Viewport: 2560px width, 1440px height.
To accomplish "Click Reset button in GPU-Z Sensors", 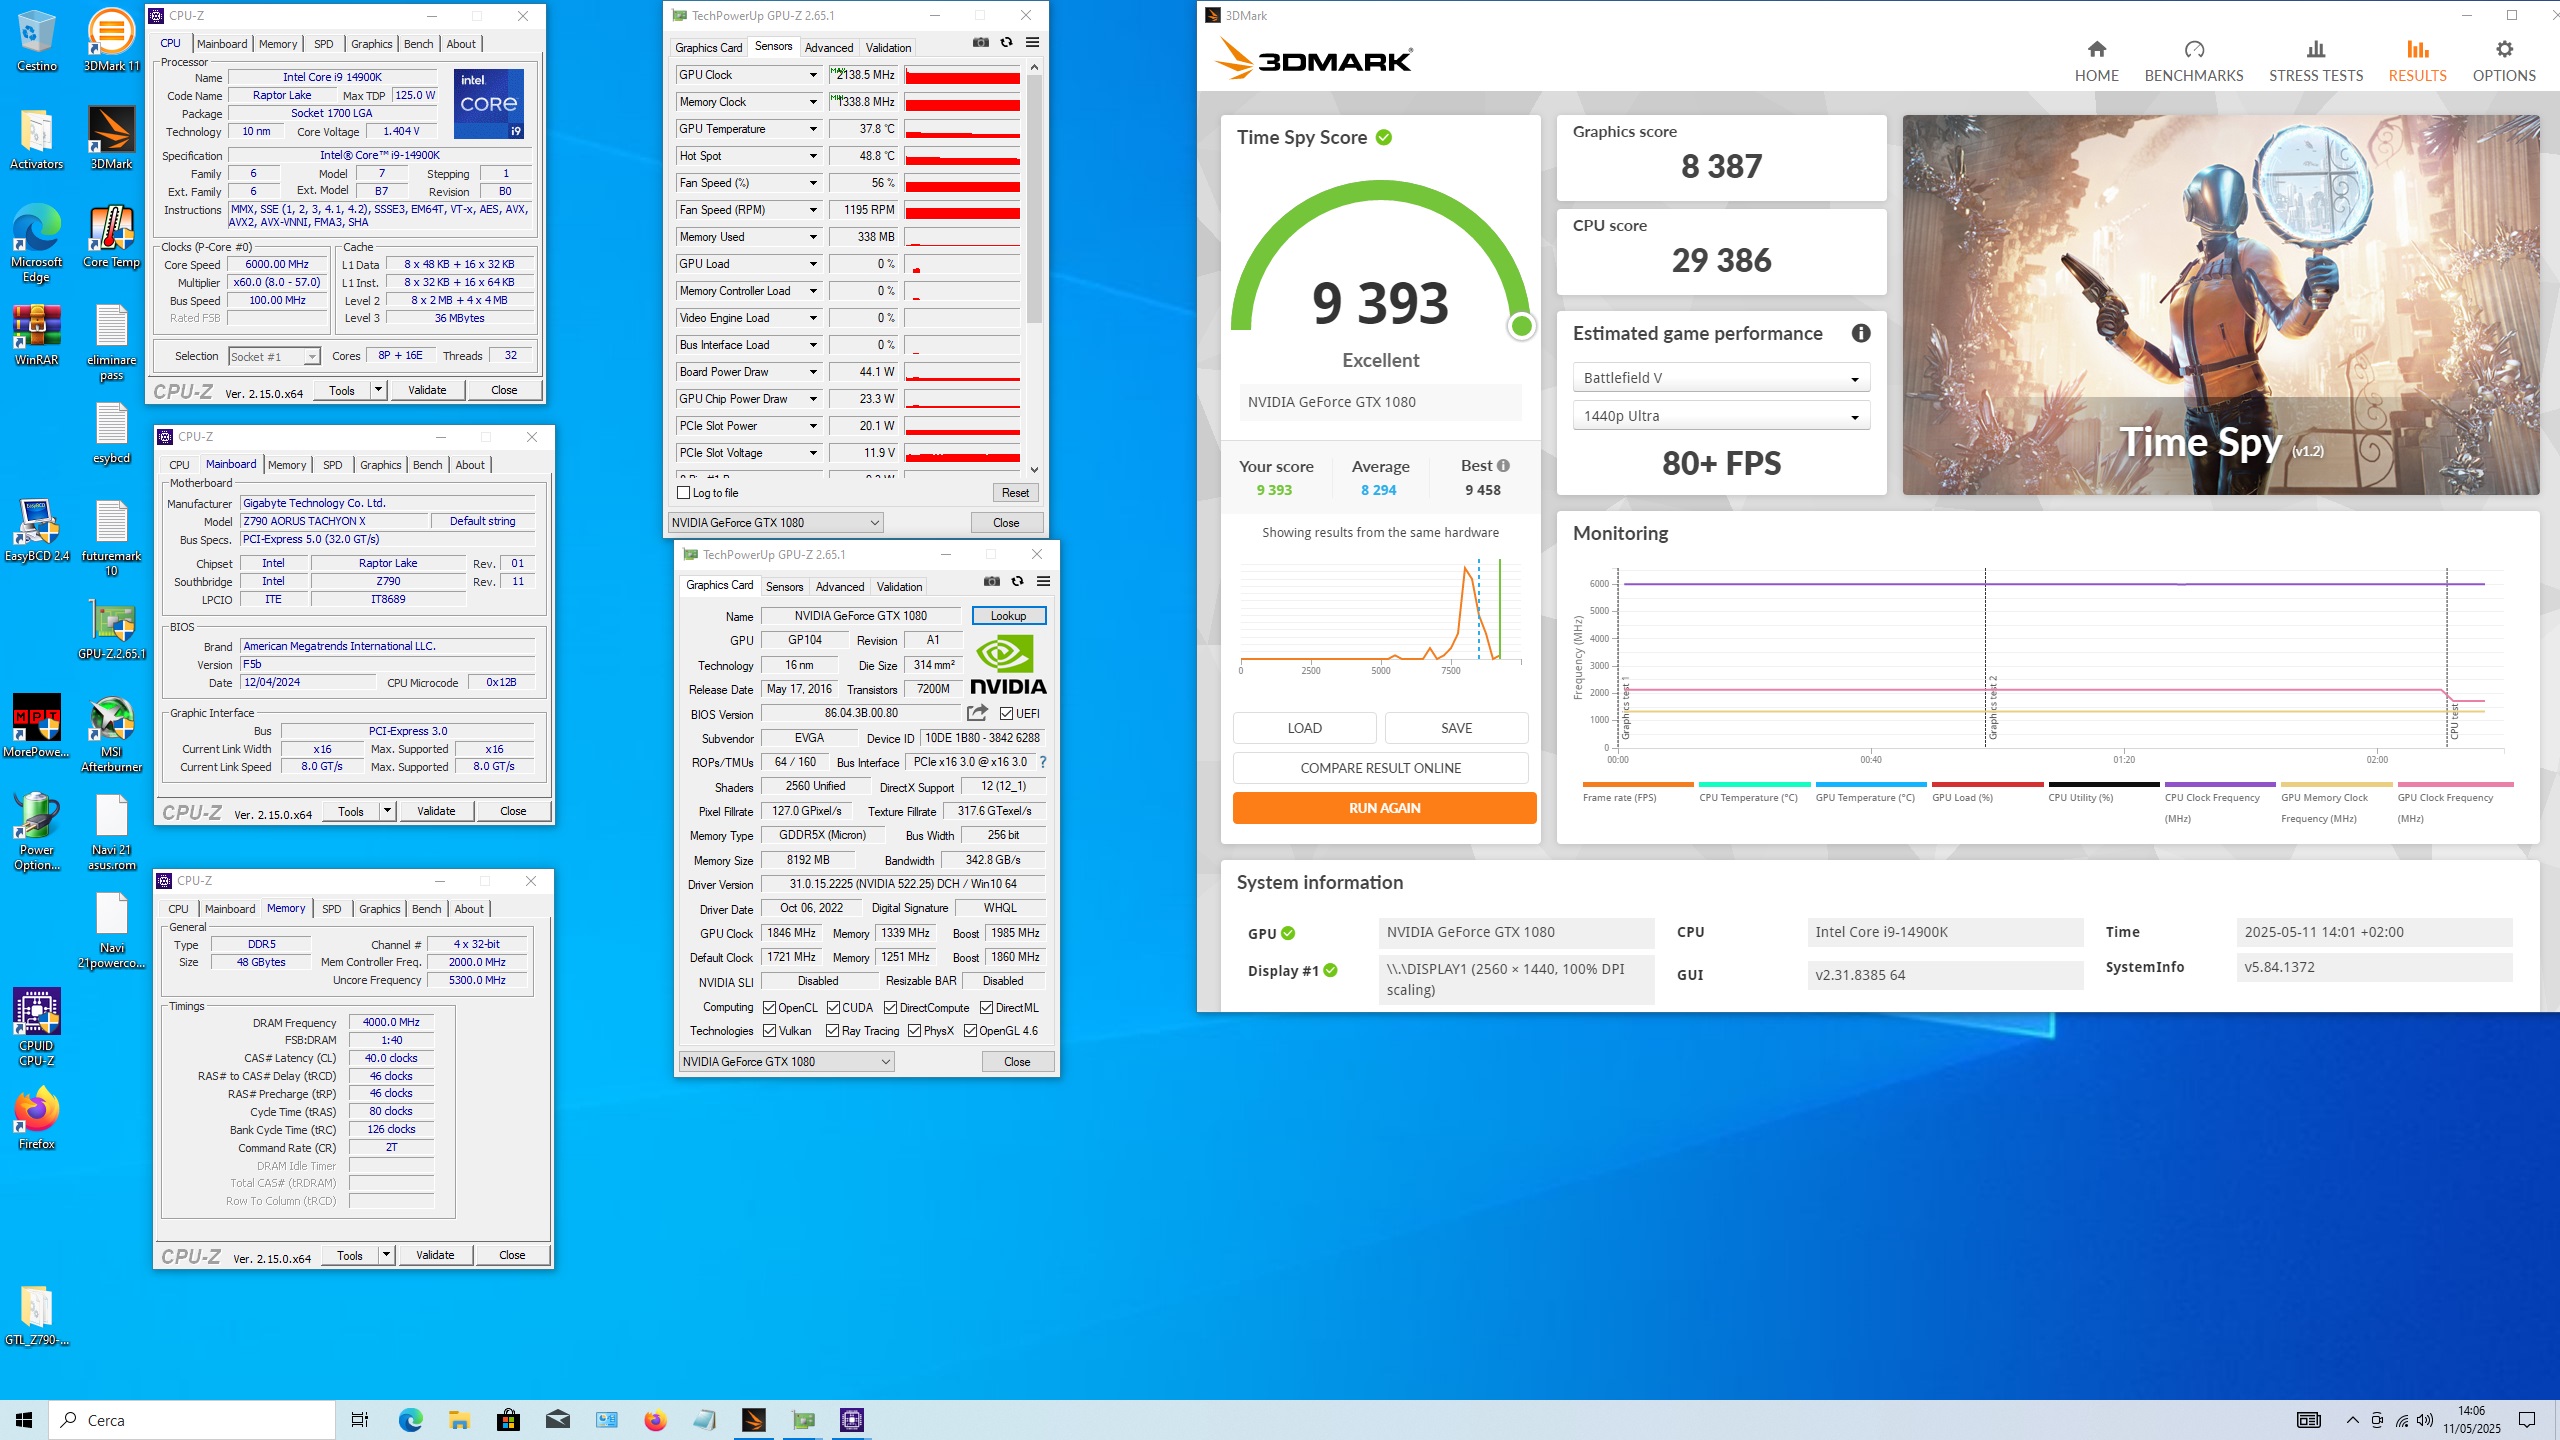I will pos(1015,493).
